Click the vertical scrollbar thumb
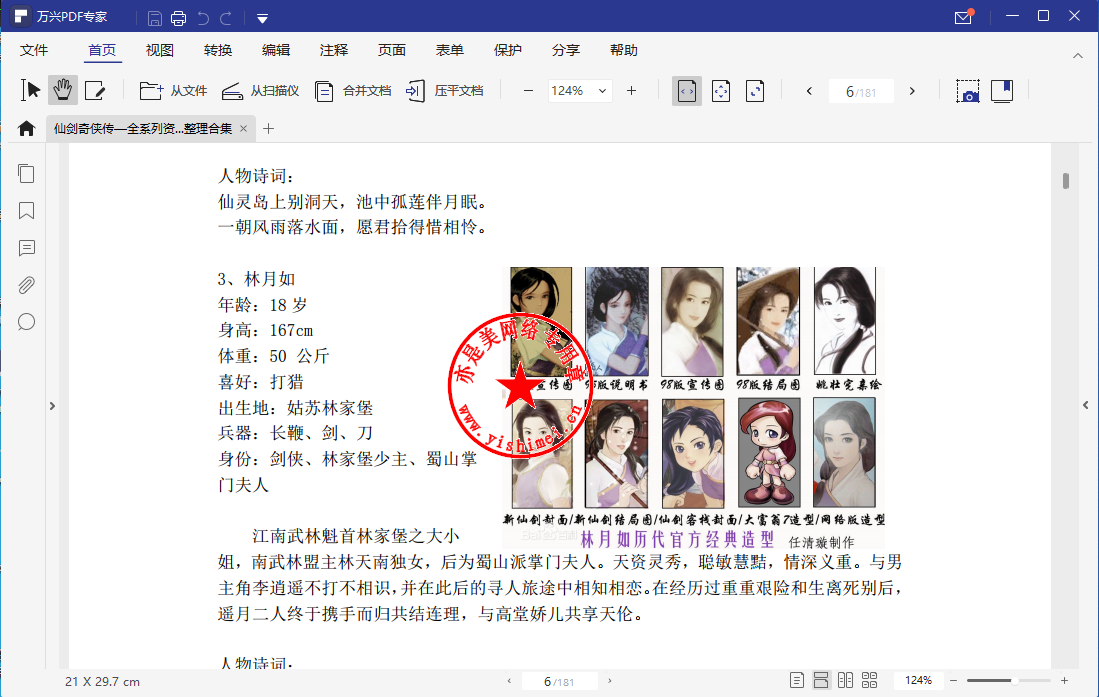Image resolution: width=1099 pixels, height=697 pixels. point(1066,181)
